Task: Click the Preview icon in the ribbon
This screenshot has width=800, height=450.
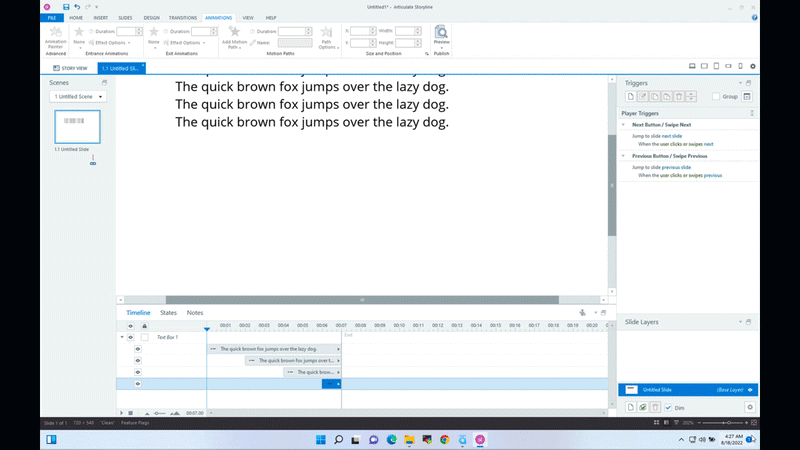Action: [441, 34]
